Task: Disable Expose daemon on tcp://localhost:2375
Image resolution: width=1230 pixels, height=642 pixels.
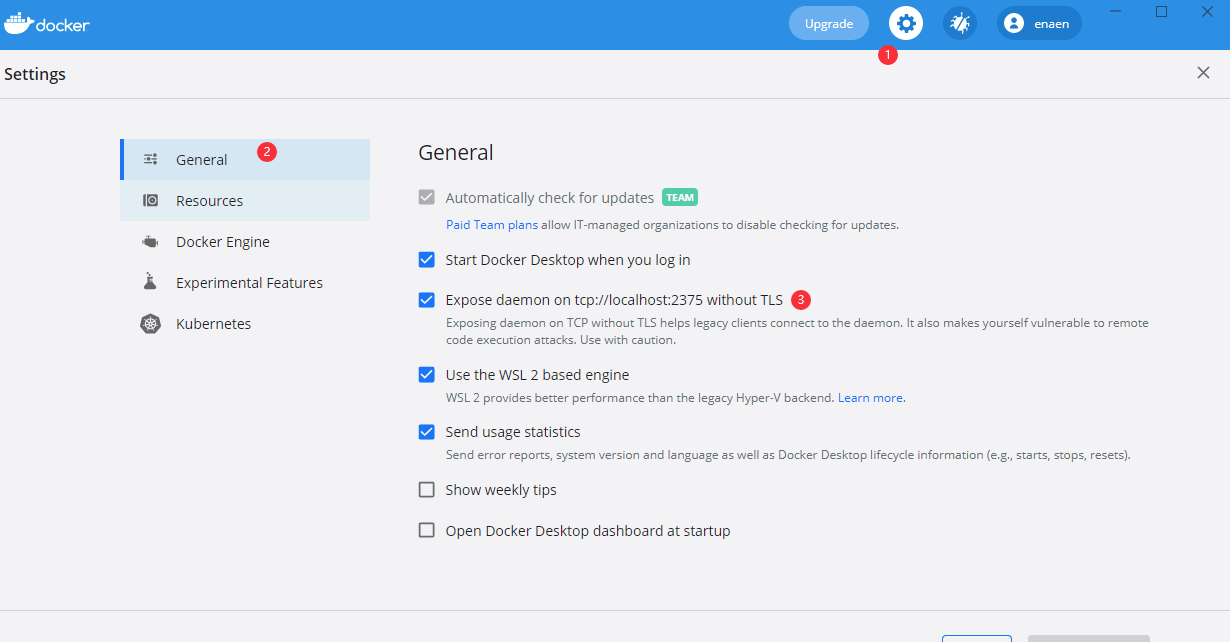Action: click(427, 300)
